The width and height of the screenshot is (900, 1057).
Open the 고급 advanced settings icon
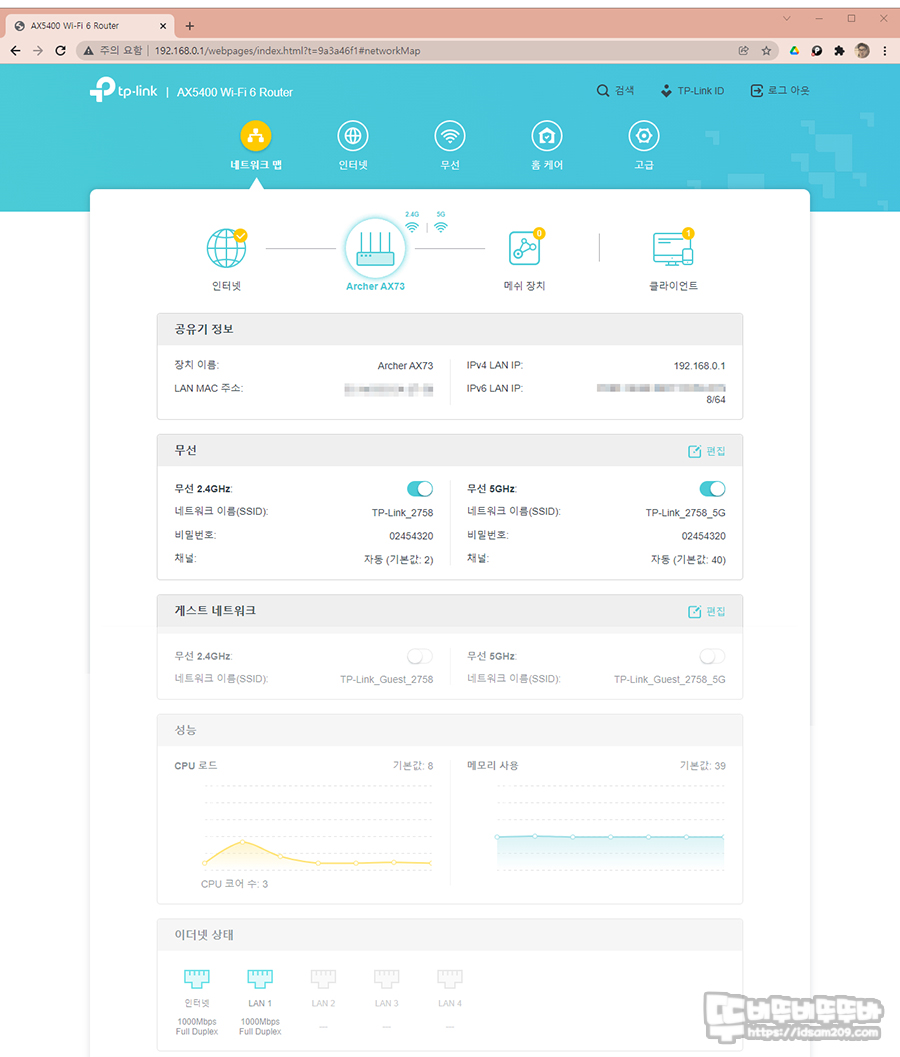pyautogui.click(x=644, y=136)
